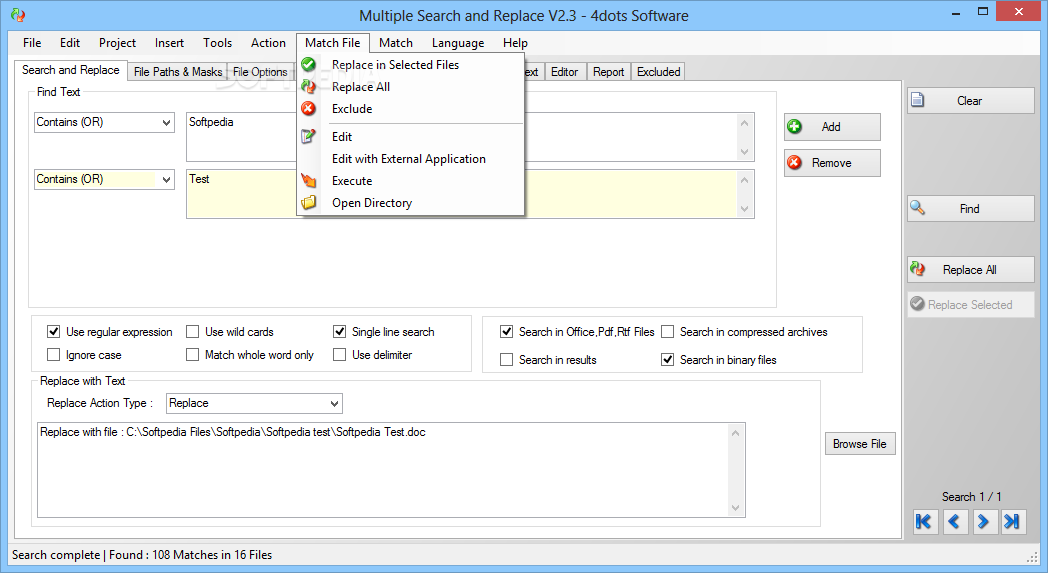Open first Contains (OR) dropdown beside Softpedia

104,122
